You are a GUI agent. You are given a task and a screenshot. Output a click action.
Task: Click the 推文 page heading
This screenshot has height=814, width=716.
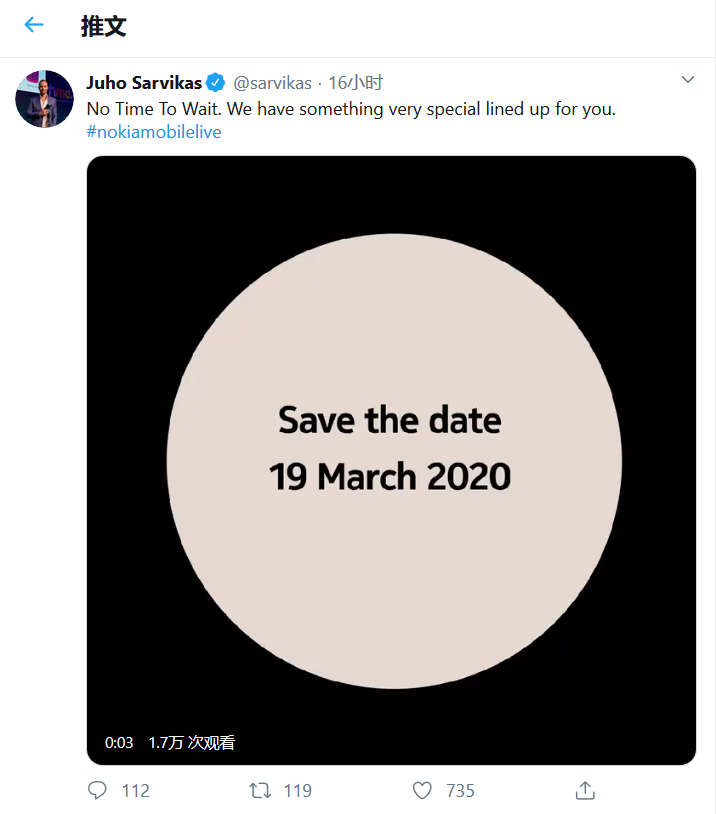[x=104, y=26]
